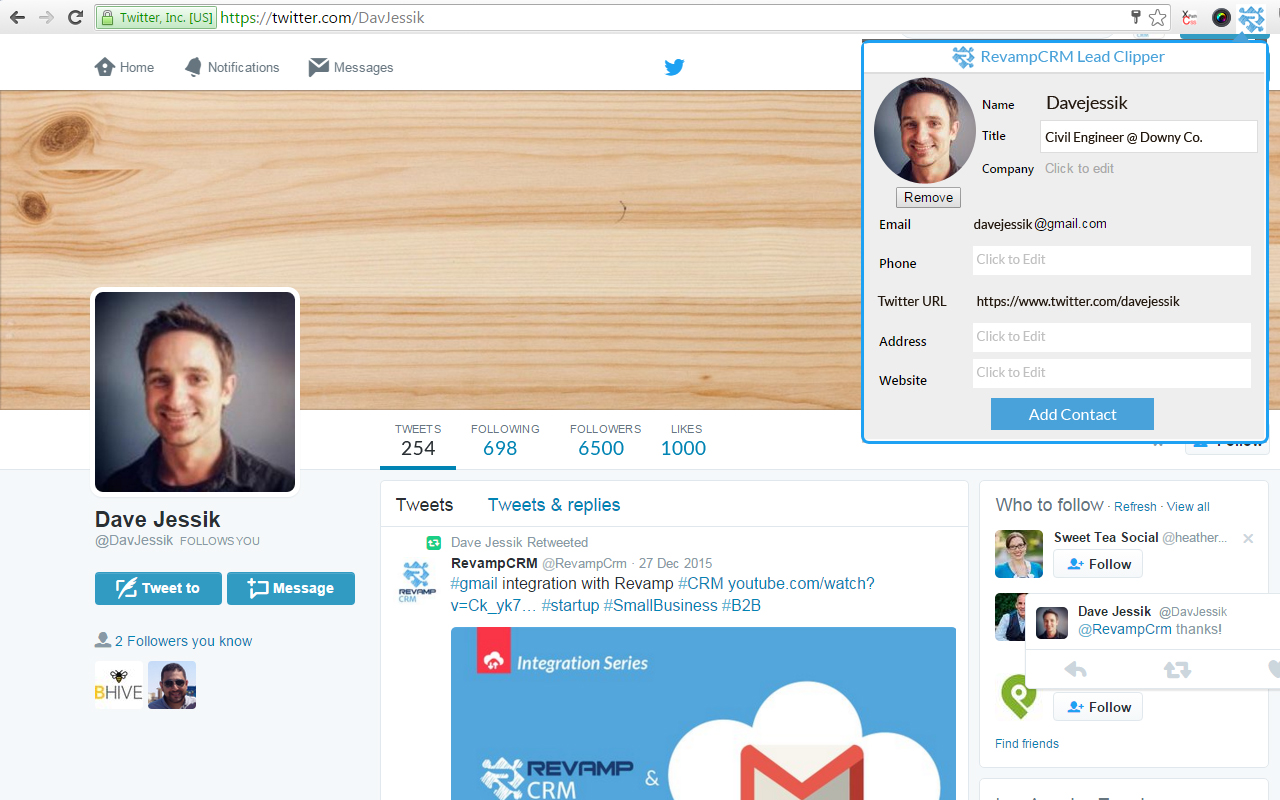Go back in the browser
1280x800 pixels.
(17, 17)
